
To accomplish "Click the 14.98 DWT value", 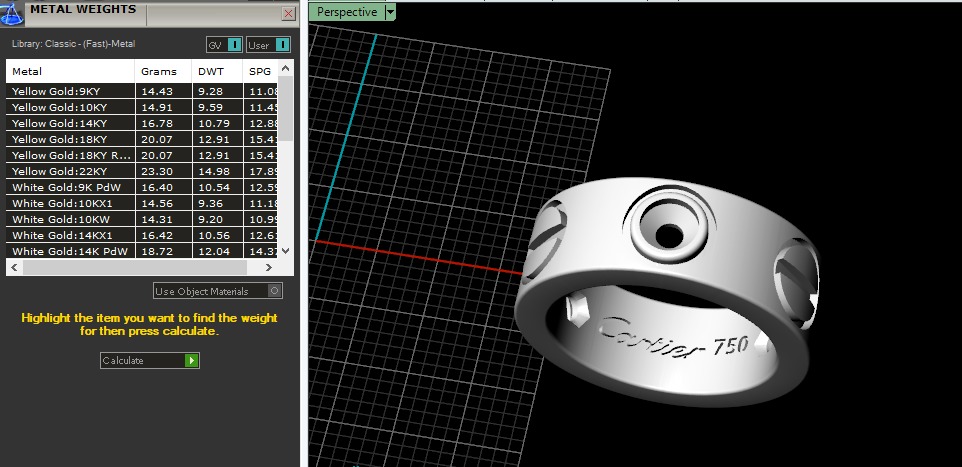I will [214, 171].
